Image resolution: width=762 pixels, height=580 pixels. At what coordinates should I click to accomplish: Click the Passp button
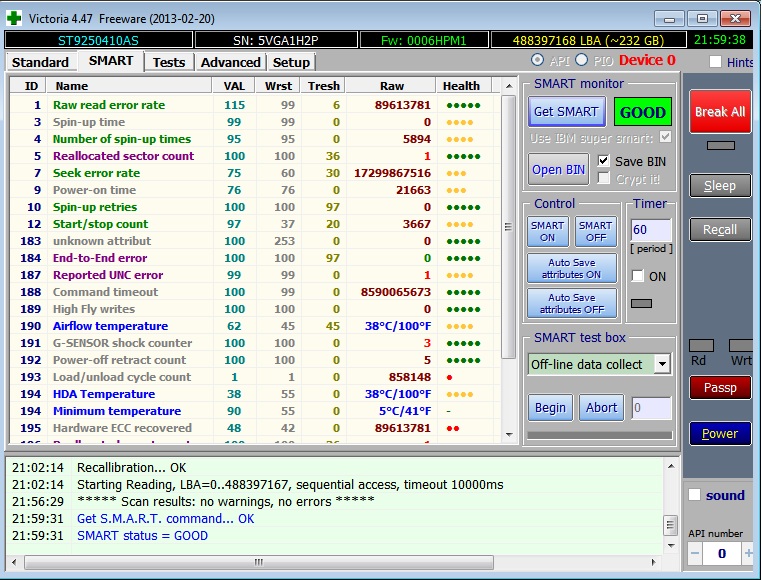pos(719,387)
